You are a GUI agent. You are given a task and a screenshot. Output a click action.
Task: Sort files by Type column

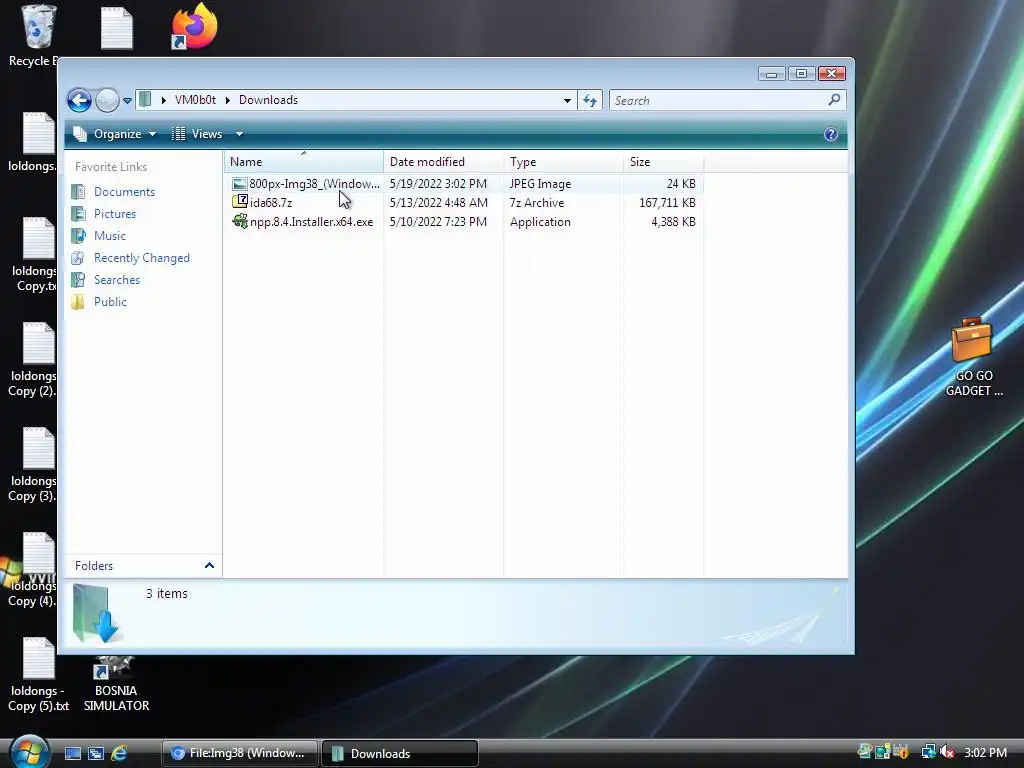click(x=564, y=162)
